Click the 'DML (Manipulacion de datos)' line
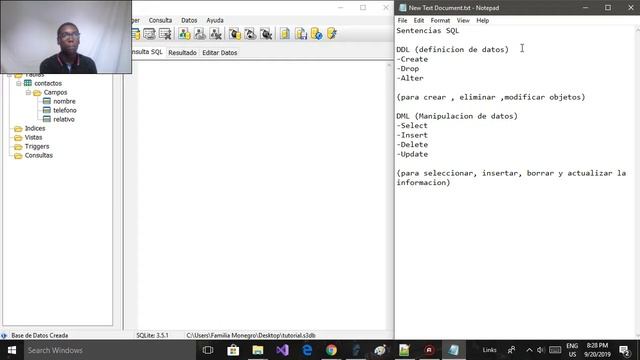Screen dimensions: 640x360 click(457, 116)
